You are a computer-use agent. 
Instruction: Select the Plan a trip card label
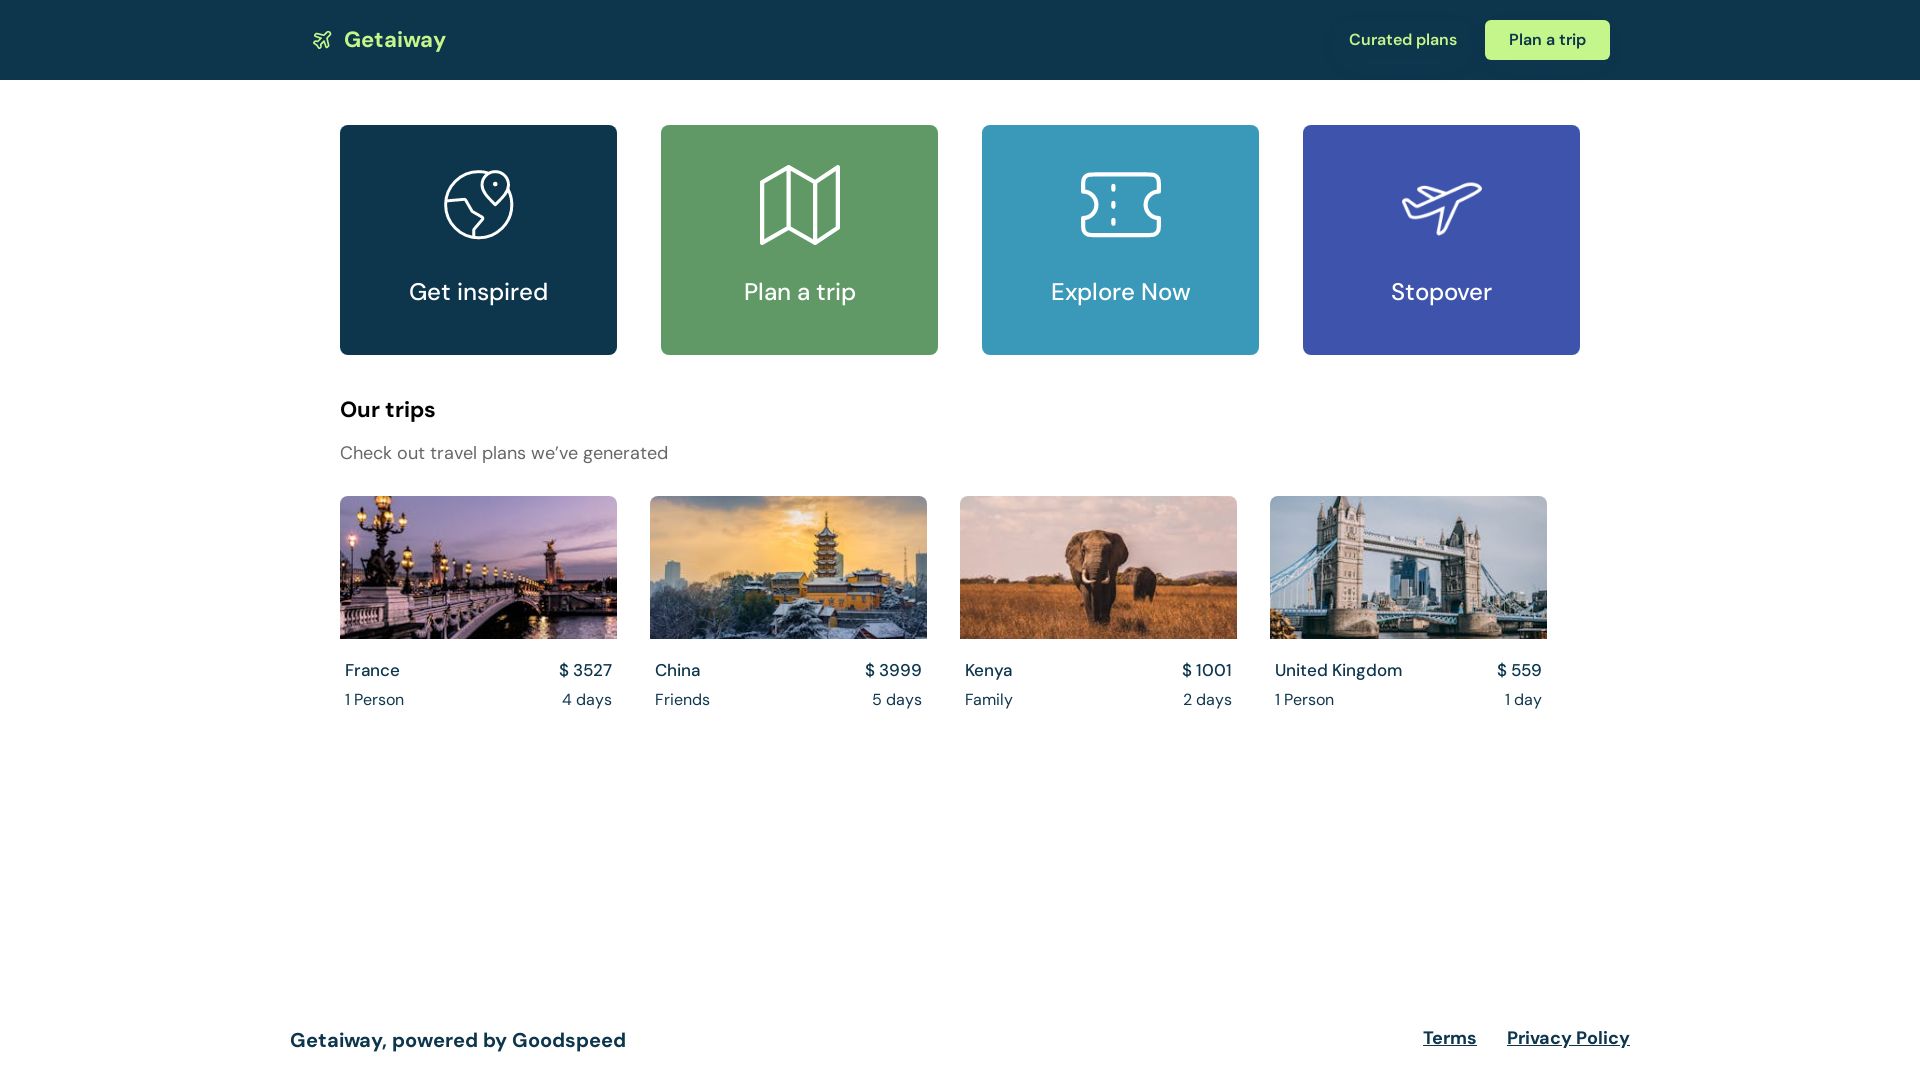tap(799, 292)
